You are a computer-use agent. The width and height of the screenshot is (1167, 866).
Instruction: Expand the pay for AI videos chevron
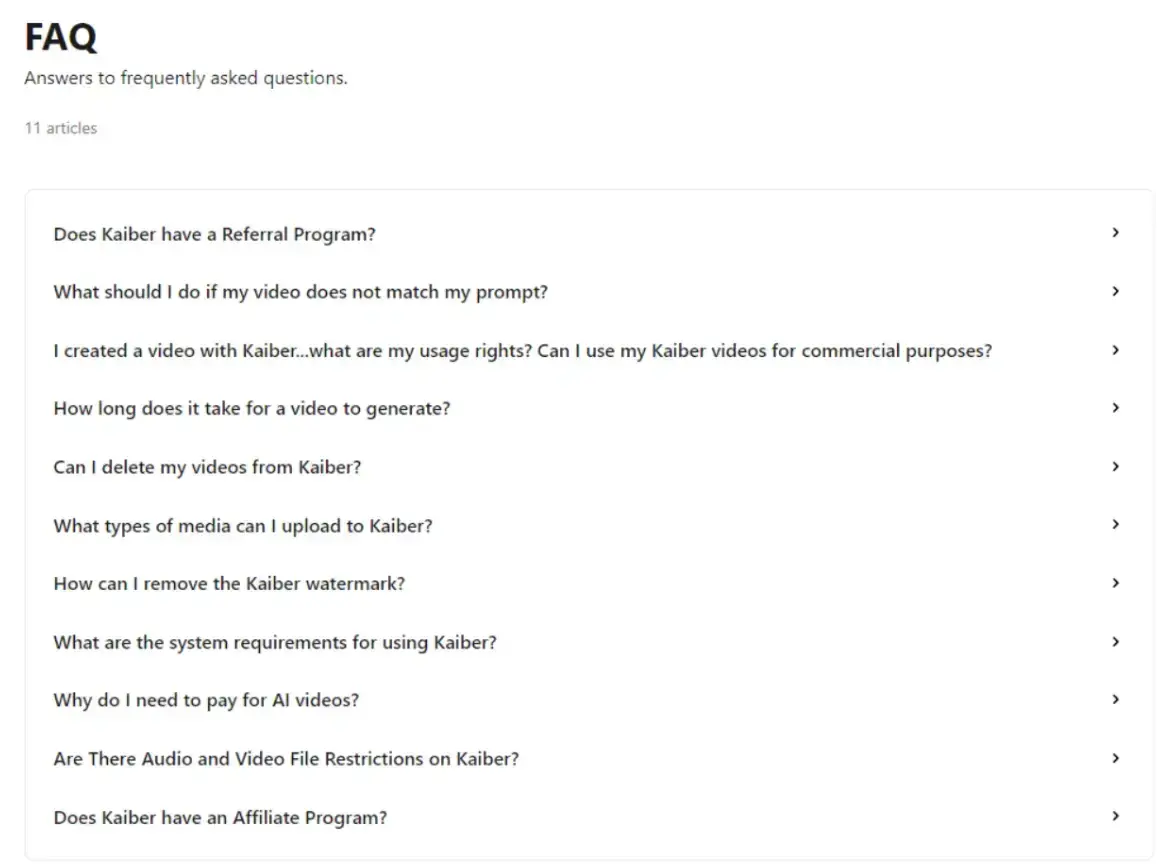(x=1115, y=699)
